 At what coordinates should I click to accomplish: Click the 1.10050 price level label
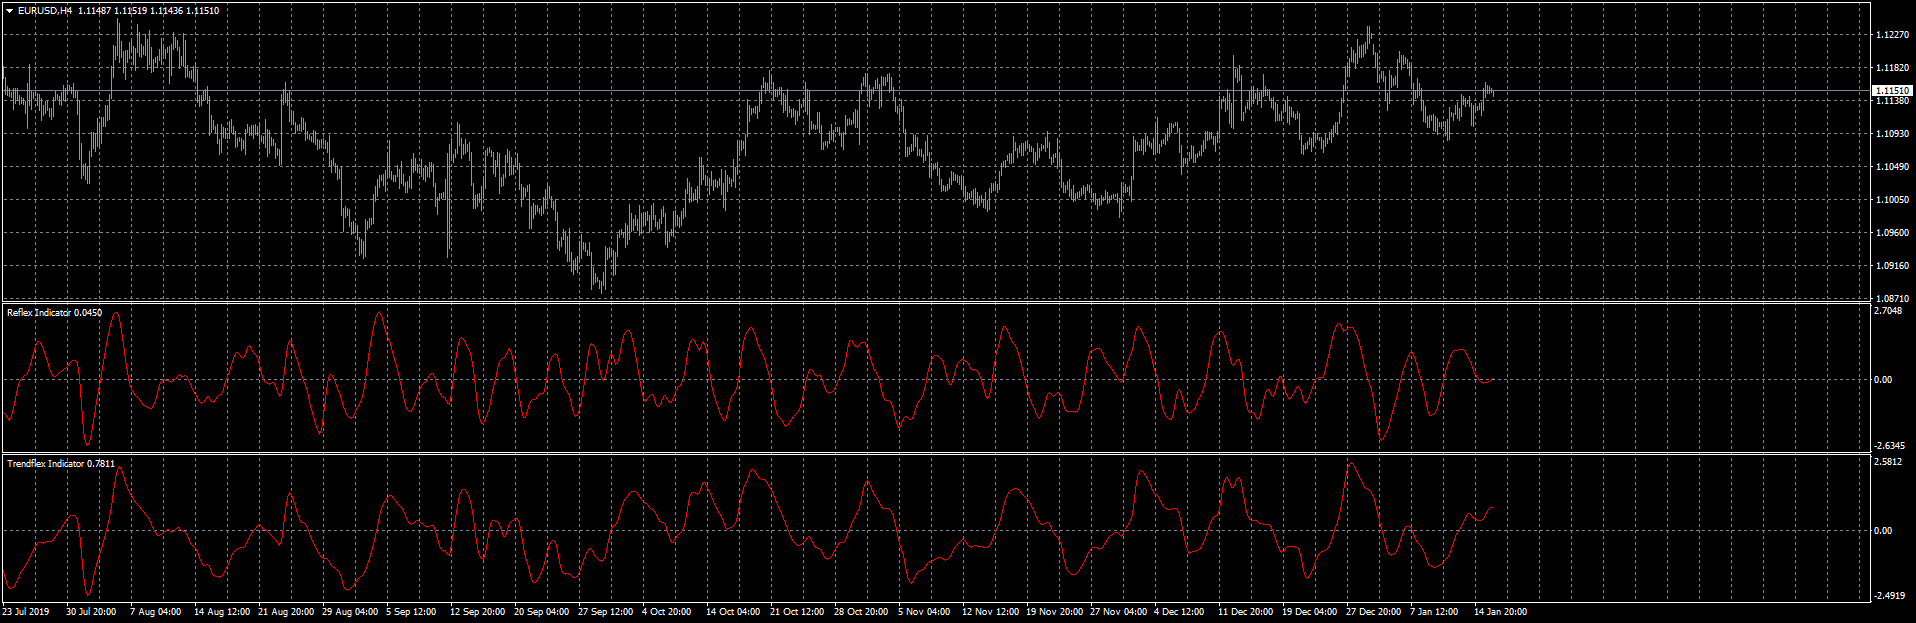1893,200
